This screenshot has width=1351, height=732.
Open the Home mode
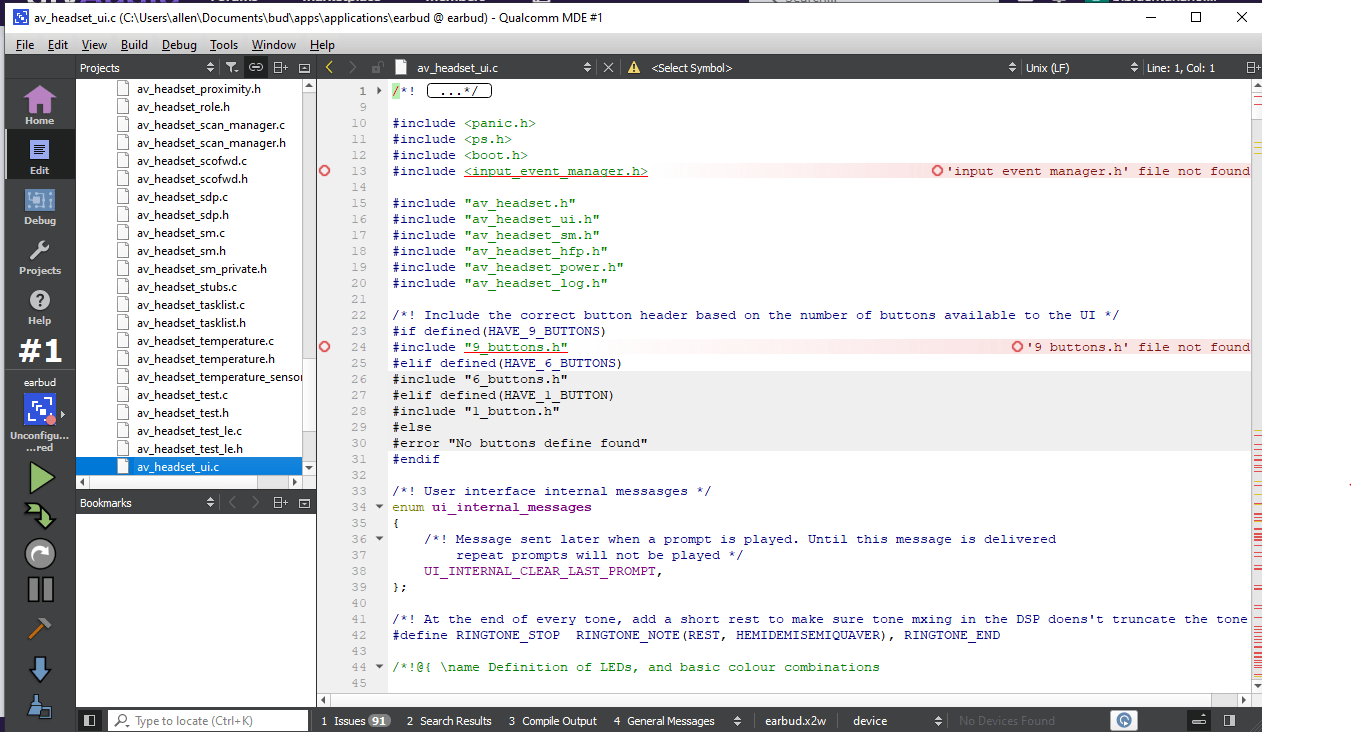[39, 104]
